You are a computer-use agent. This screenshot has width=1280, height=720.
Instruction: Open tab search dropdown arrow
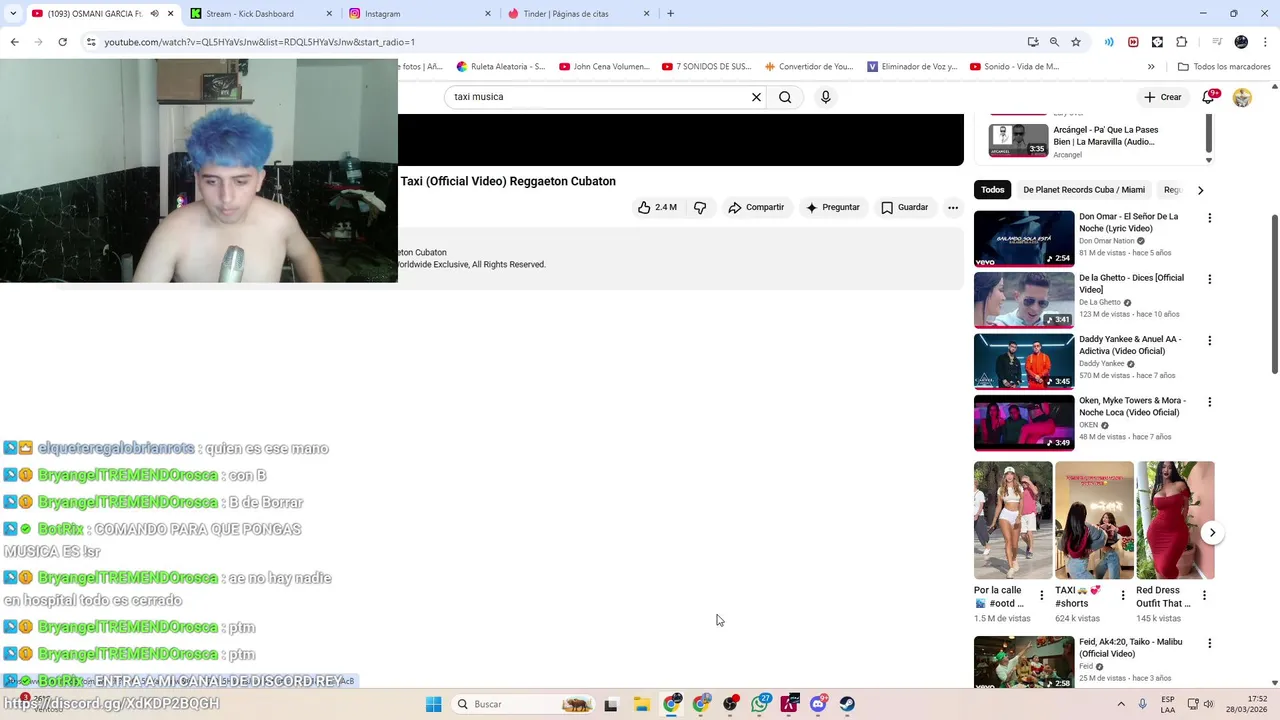point(13,14)
